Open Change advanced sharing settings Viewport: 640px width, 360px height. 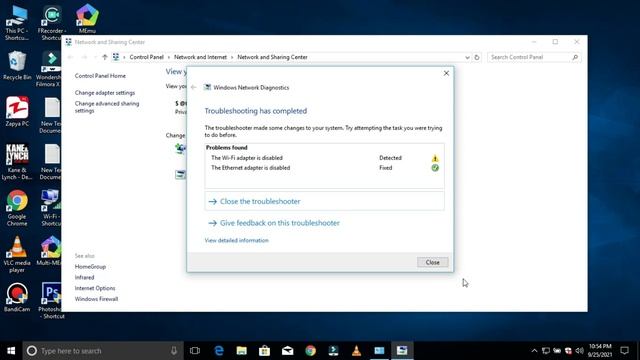click(x=107, y=107)
